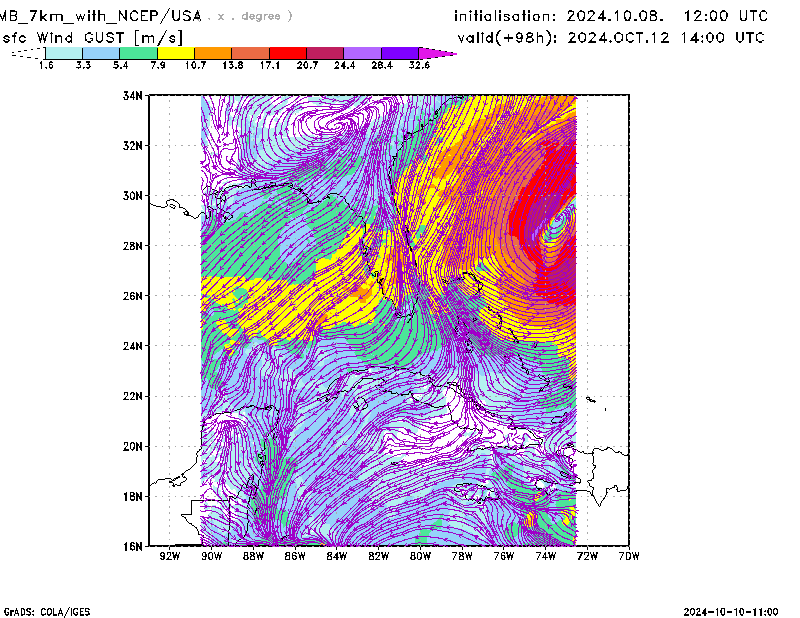Click the 18N latitude label
The width and height of the screenshot is (800, 618).
(133, 496)
